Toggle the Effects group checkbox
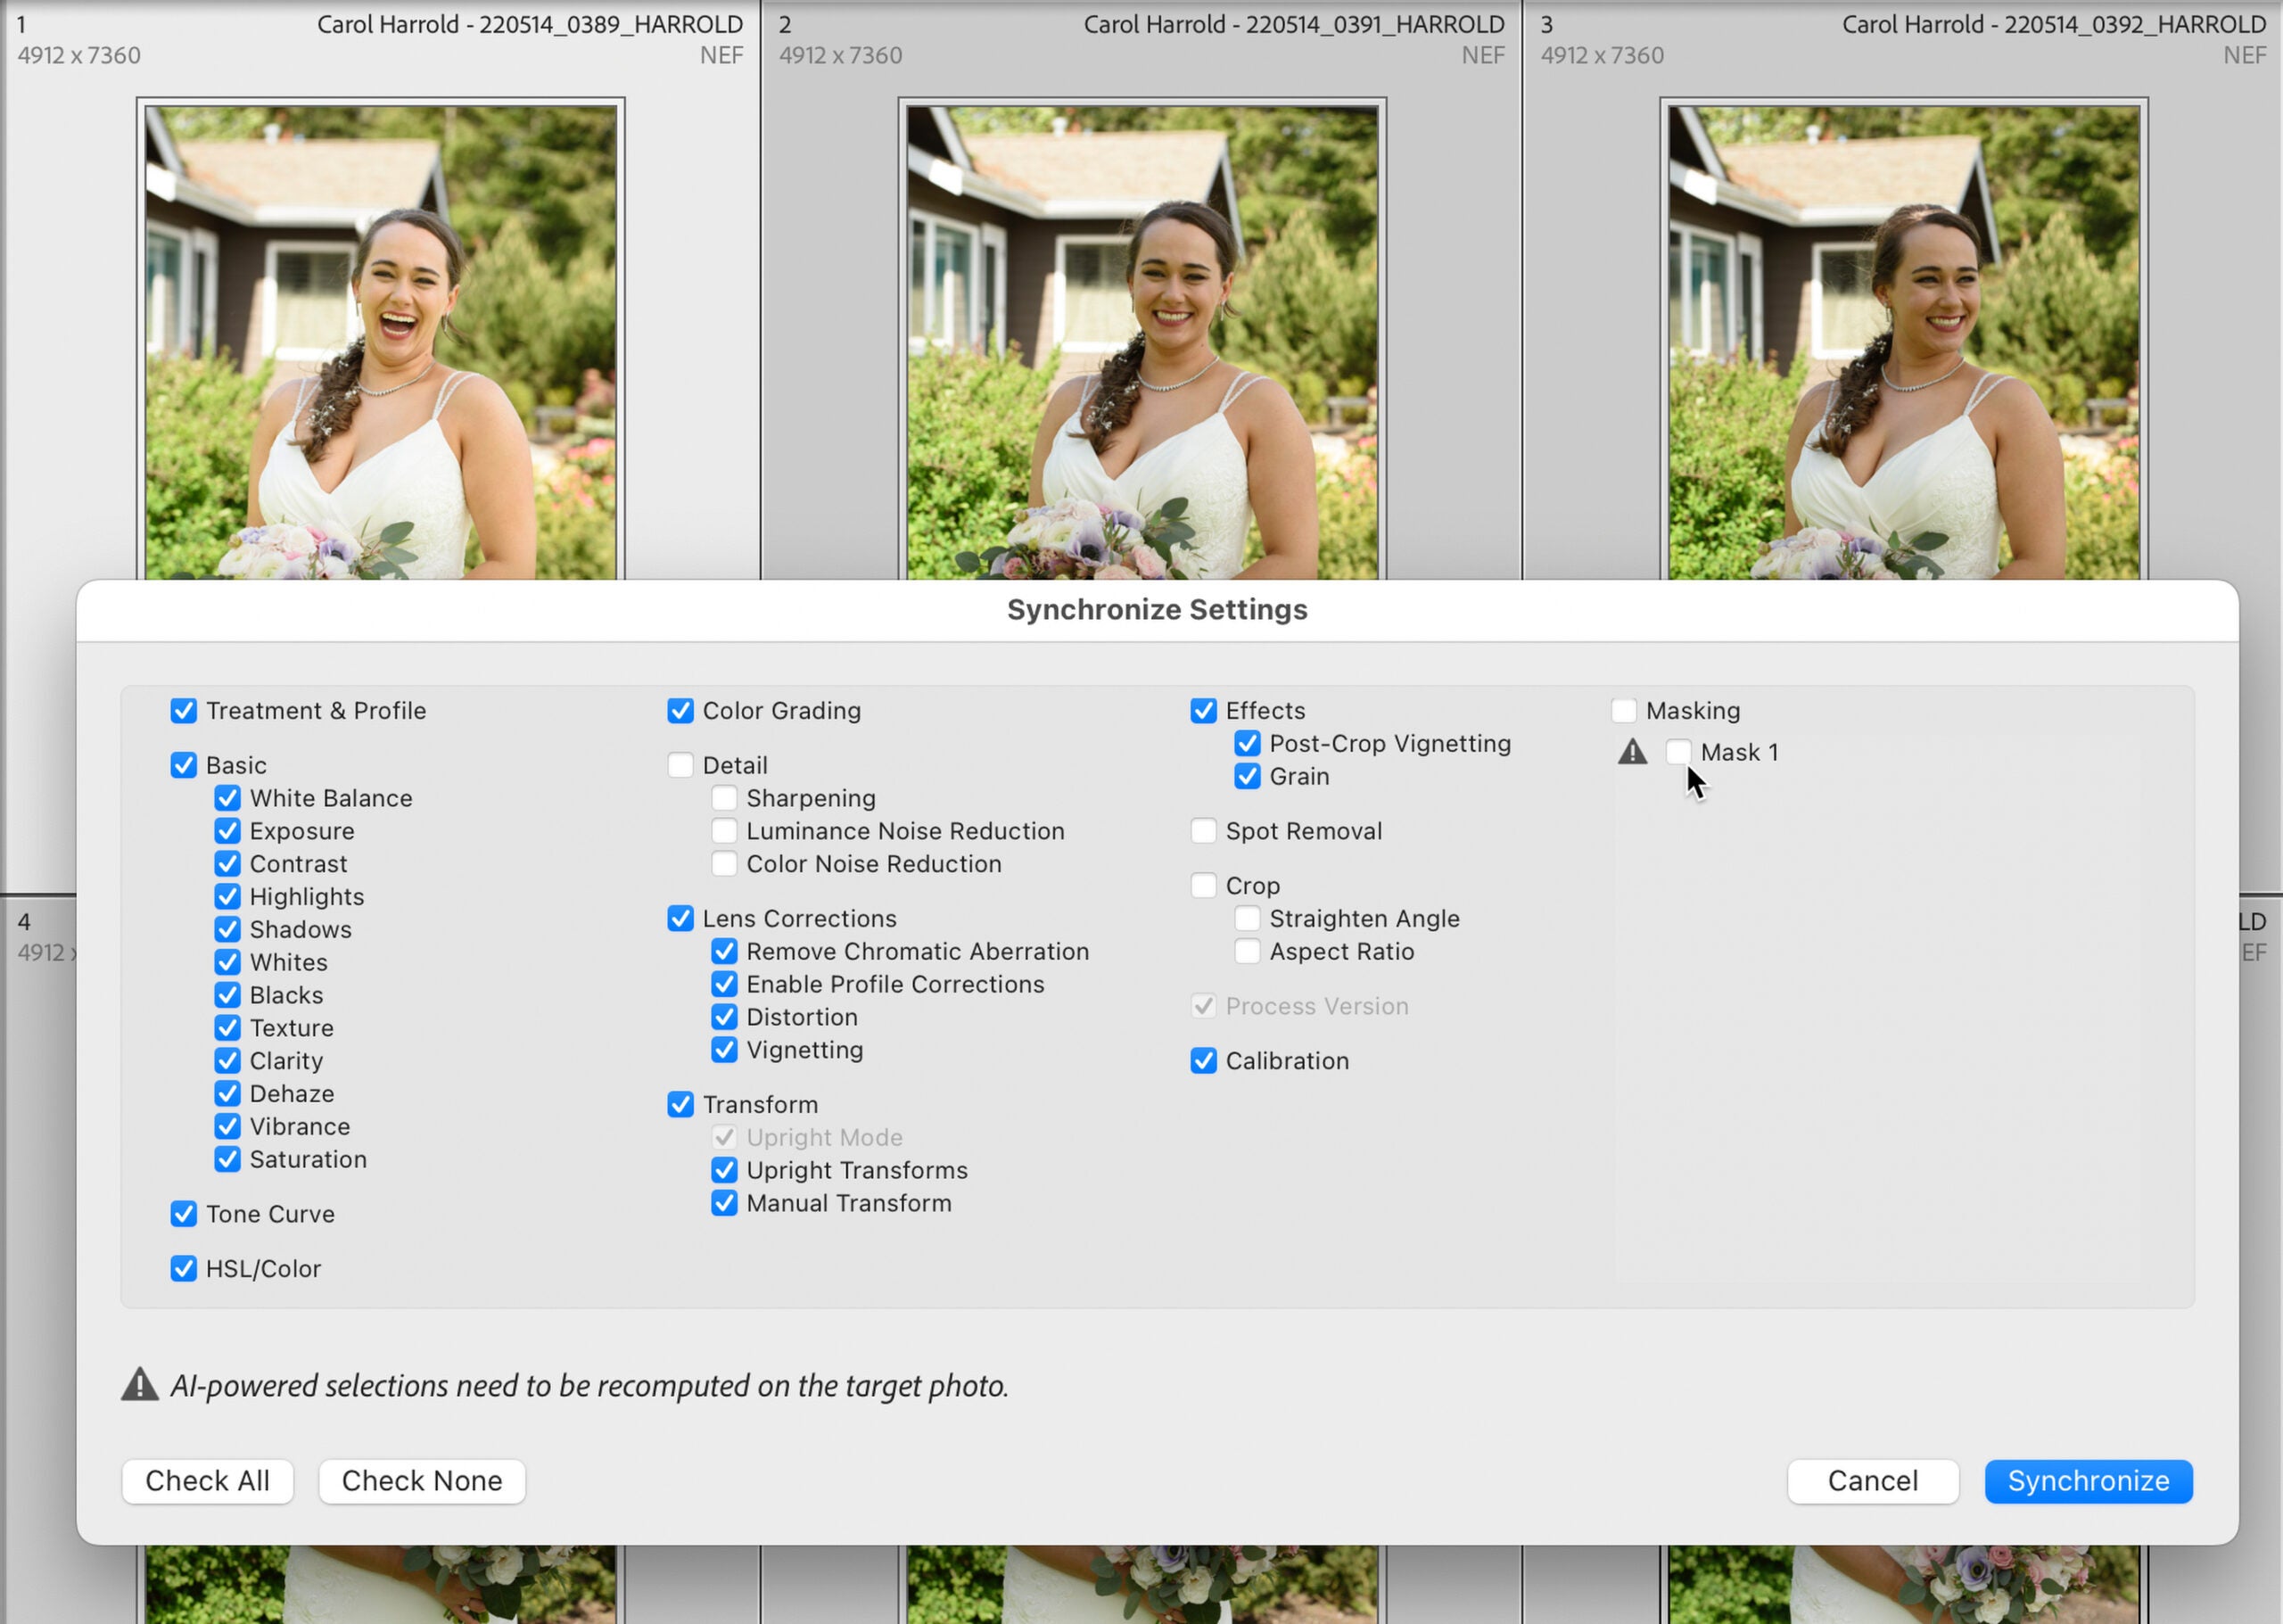 click(x=1204, y=711)
